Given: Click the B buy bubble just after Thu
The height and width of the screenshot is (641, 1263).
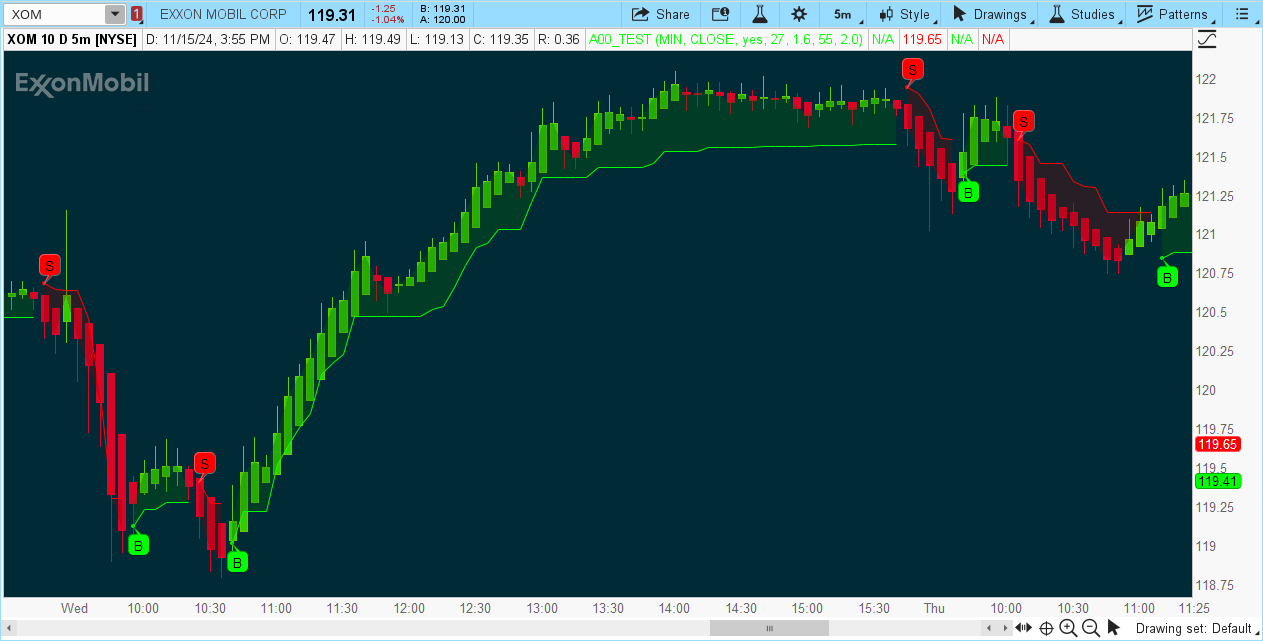Looking at the screenshot, I should coord(967,191).
